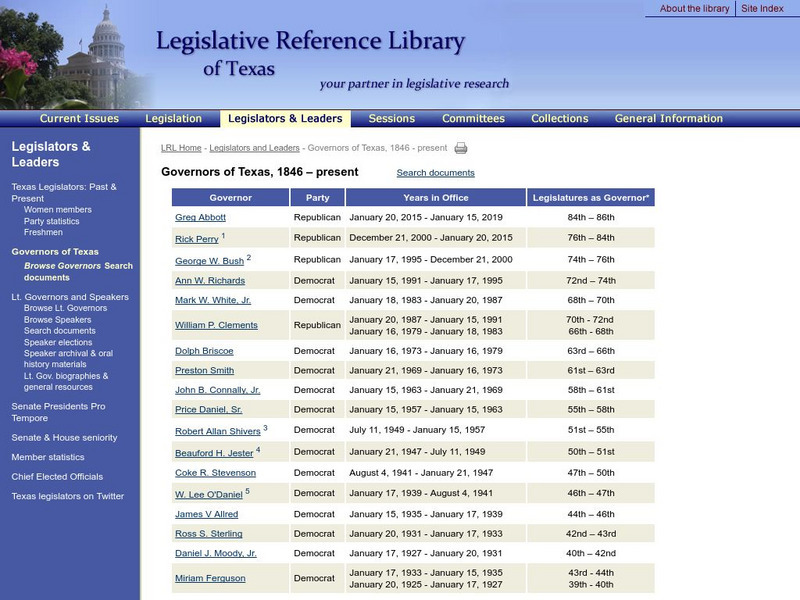
Task: Open Senate Presidents Pro Tempore link
Action: pos(58,412)
